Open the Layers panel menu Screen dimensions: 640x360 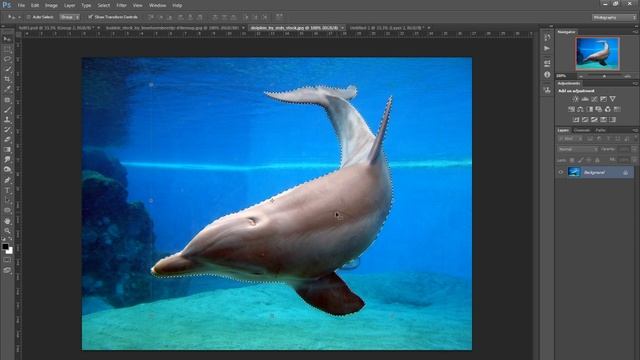point(636,131)
